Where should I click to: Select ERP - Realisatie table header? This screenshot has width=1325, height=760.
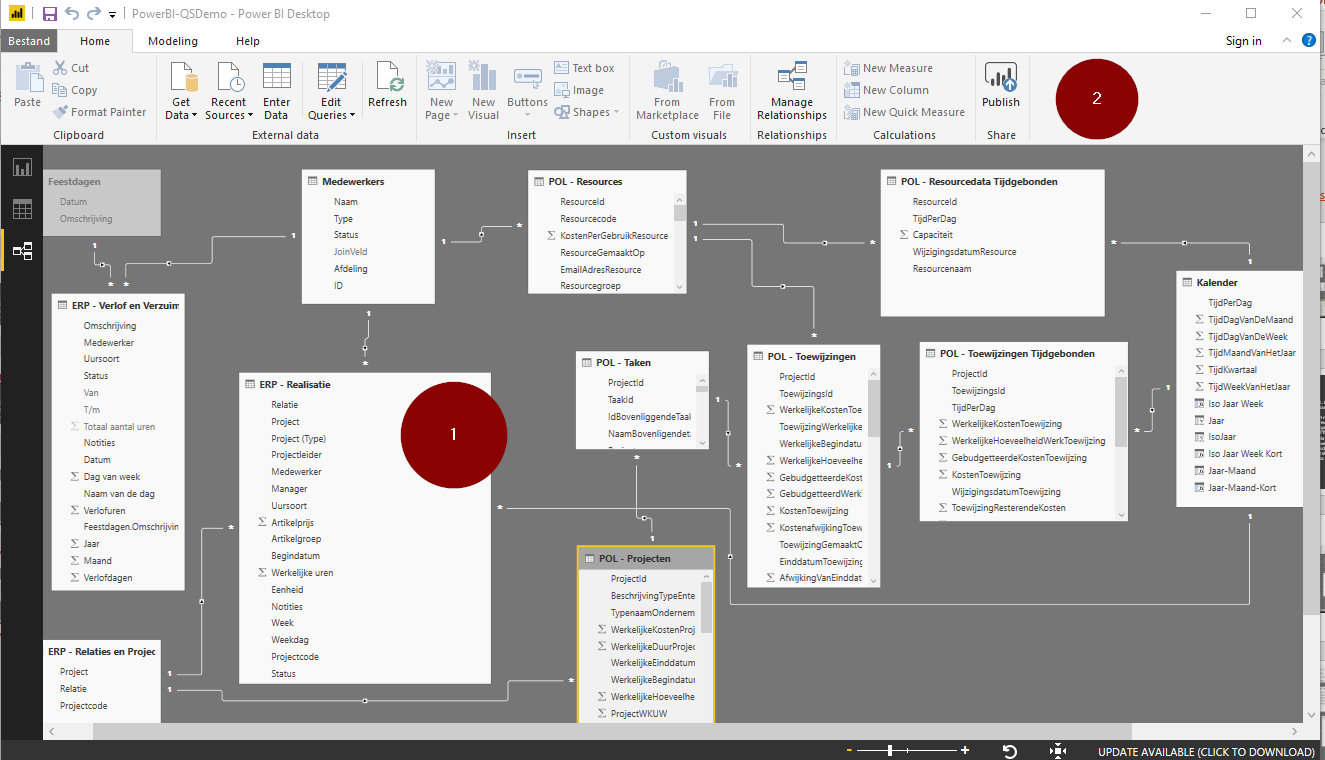click(x=366, y=384)
